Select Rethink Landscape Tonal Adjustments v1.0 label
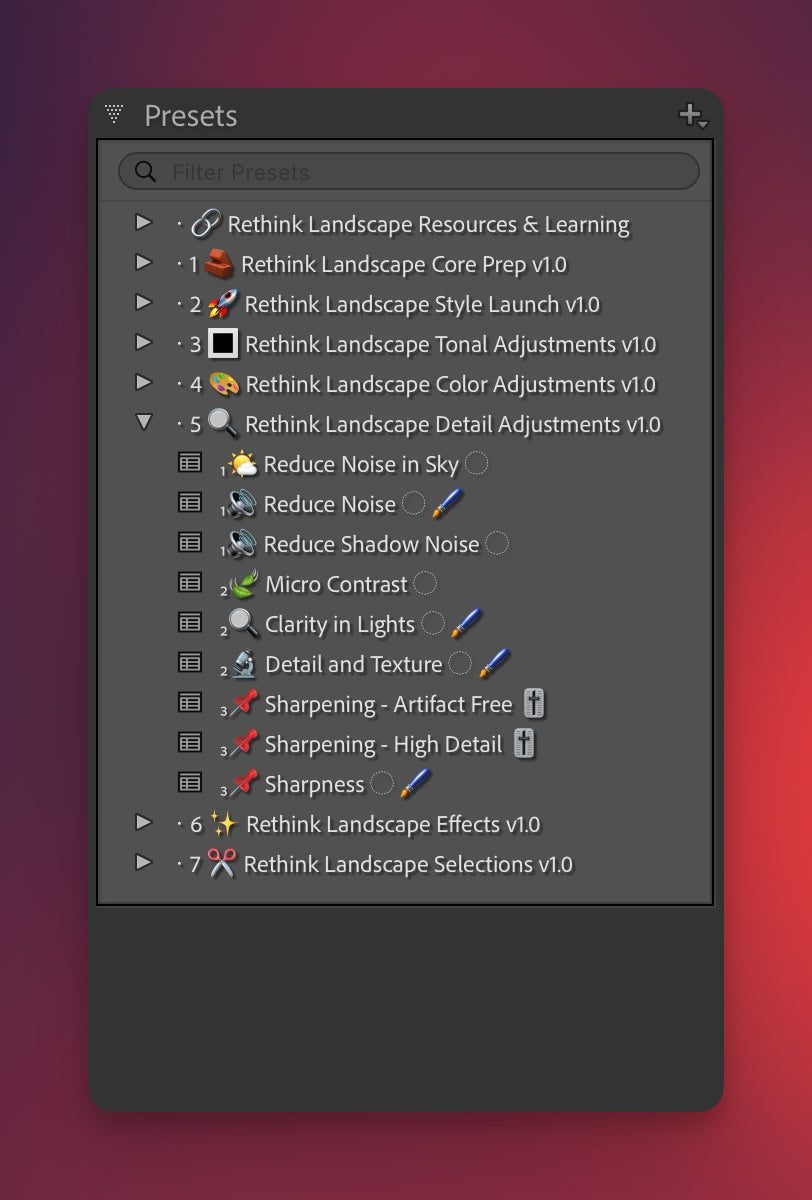Viewport: 812px width, 1200px height. (x=451, y=345)
